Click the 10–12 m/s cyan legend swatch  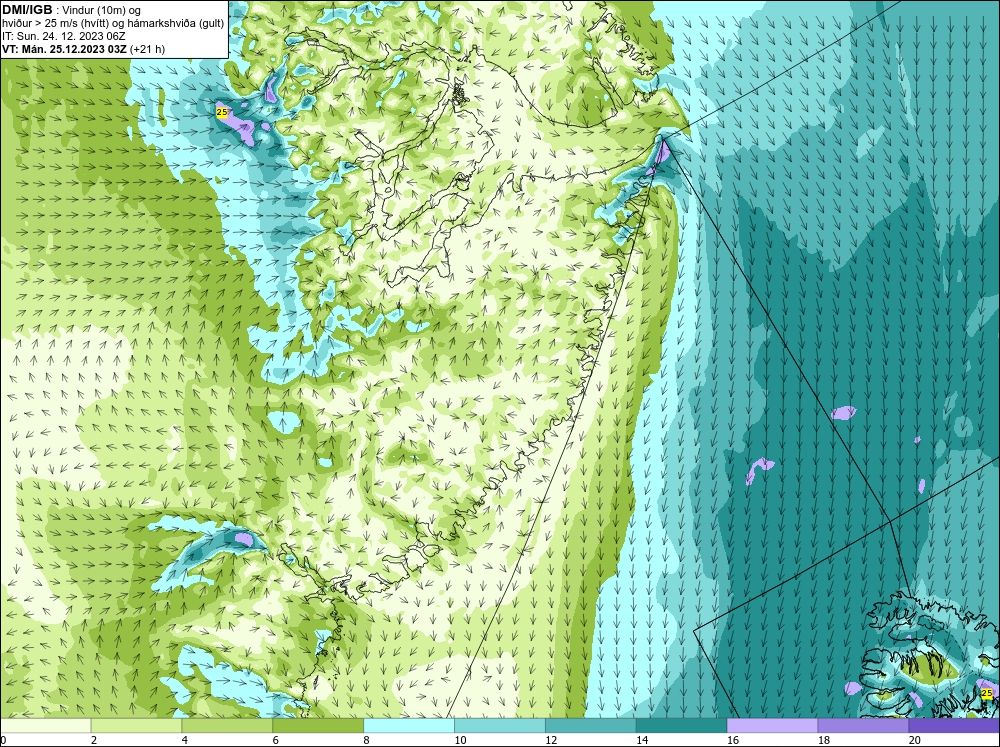(x=500, y=726)
